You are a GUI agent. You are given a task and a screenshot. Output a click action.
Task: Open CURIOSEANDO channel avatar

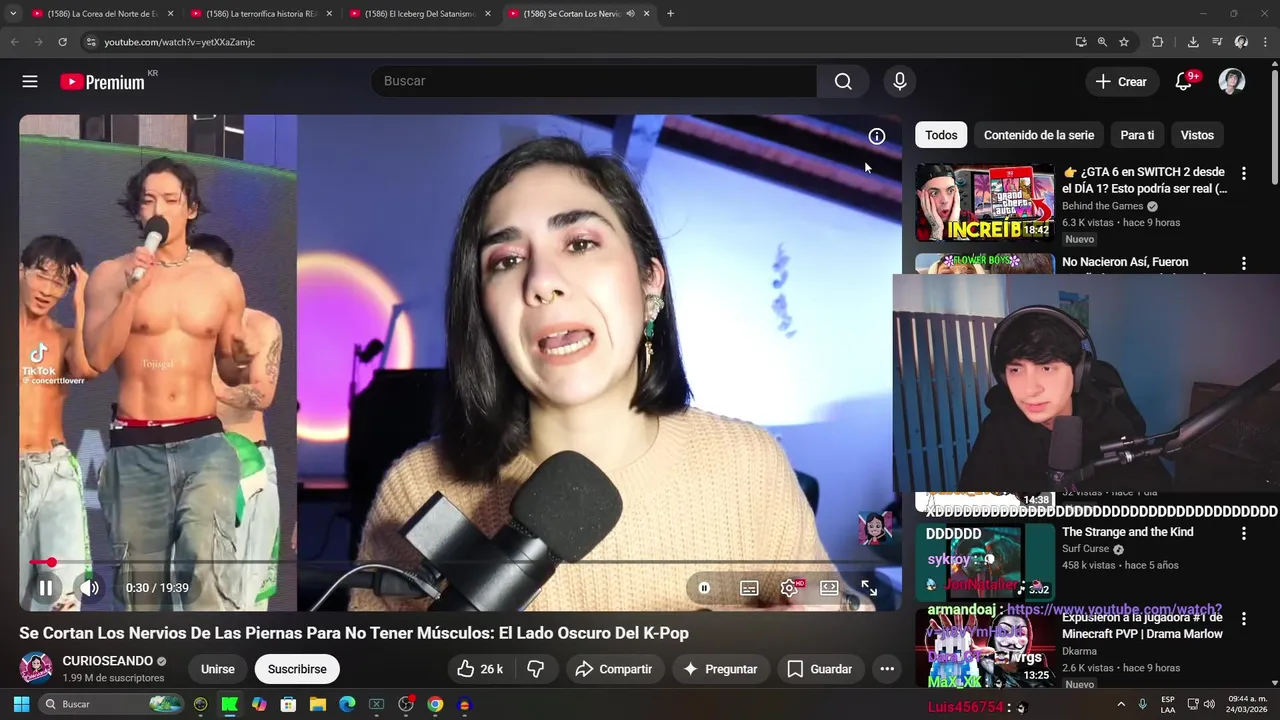[36, 668]
